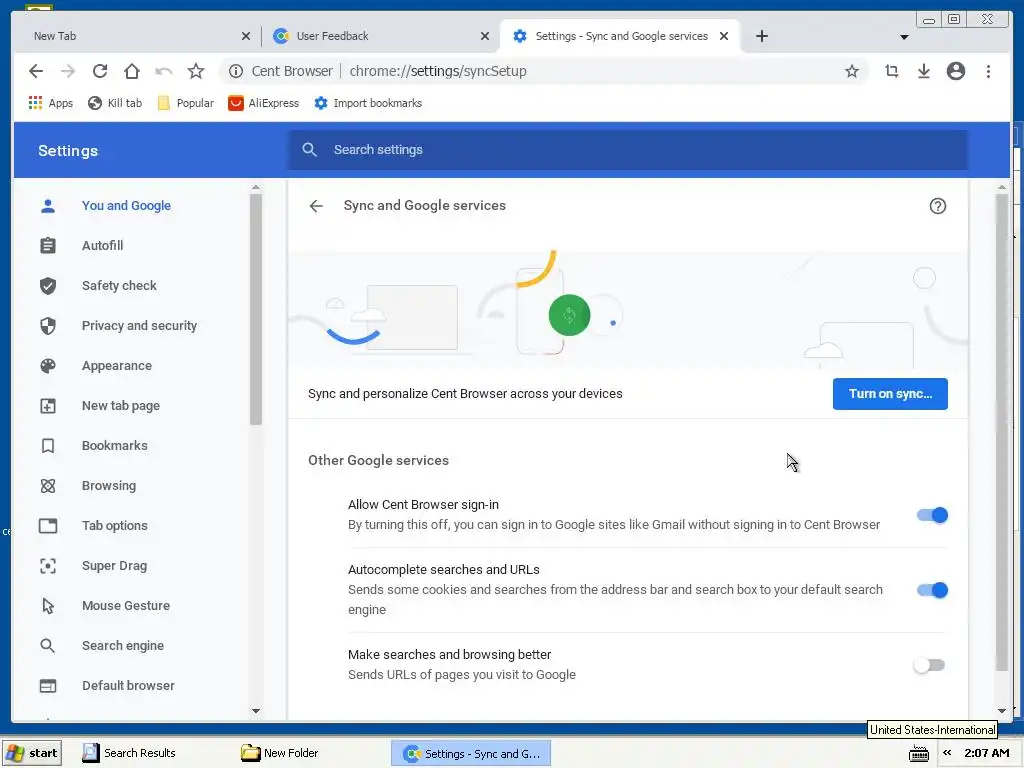The image size is (1024, 768).
Task: Open Mouse Gesture settings
Action: click(x=125, y=606)
